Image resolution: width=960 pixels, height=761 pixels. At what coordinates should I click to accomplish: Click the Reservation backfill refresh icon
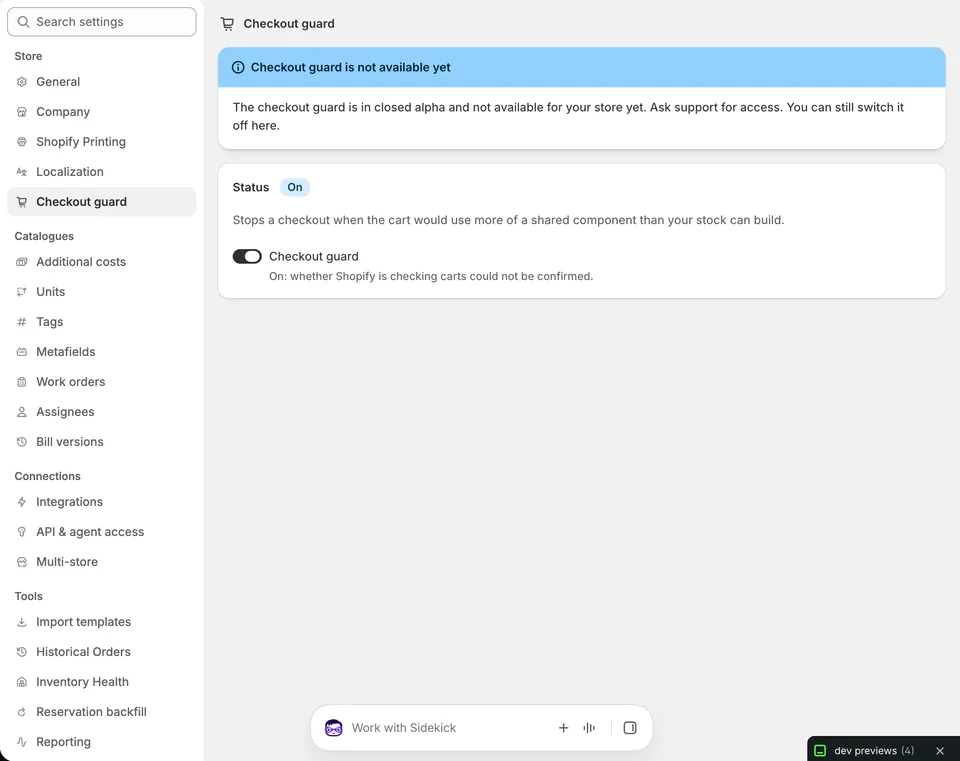pos(22,711)
